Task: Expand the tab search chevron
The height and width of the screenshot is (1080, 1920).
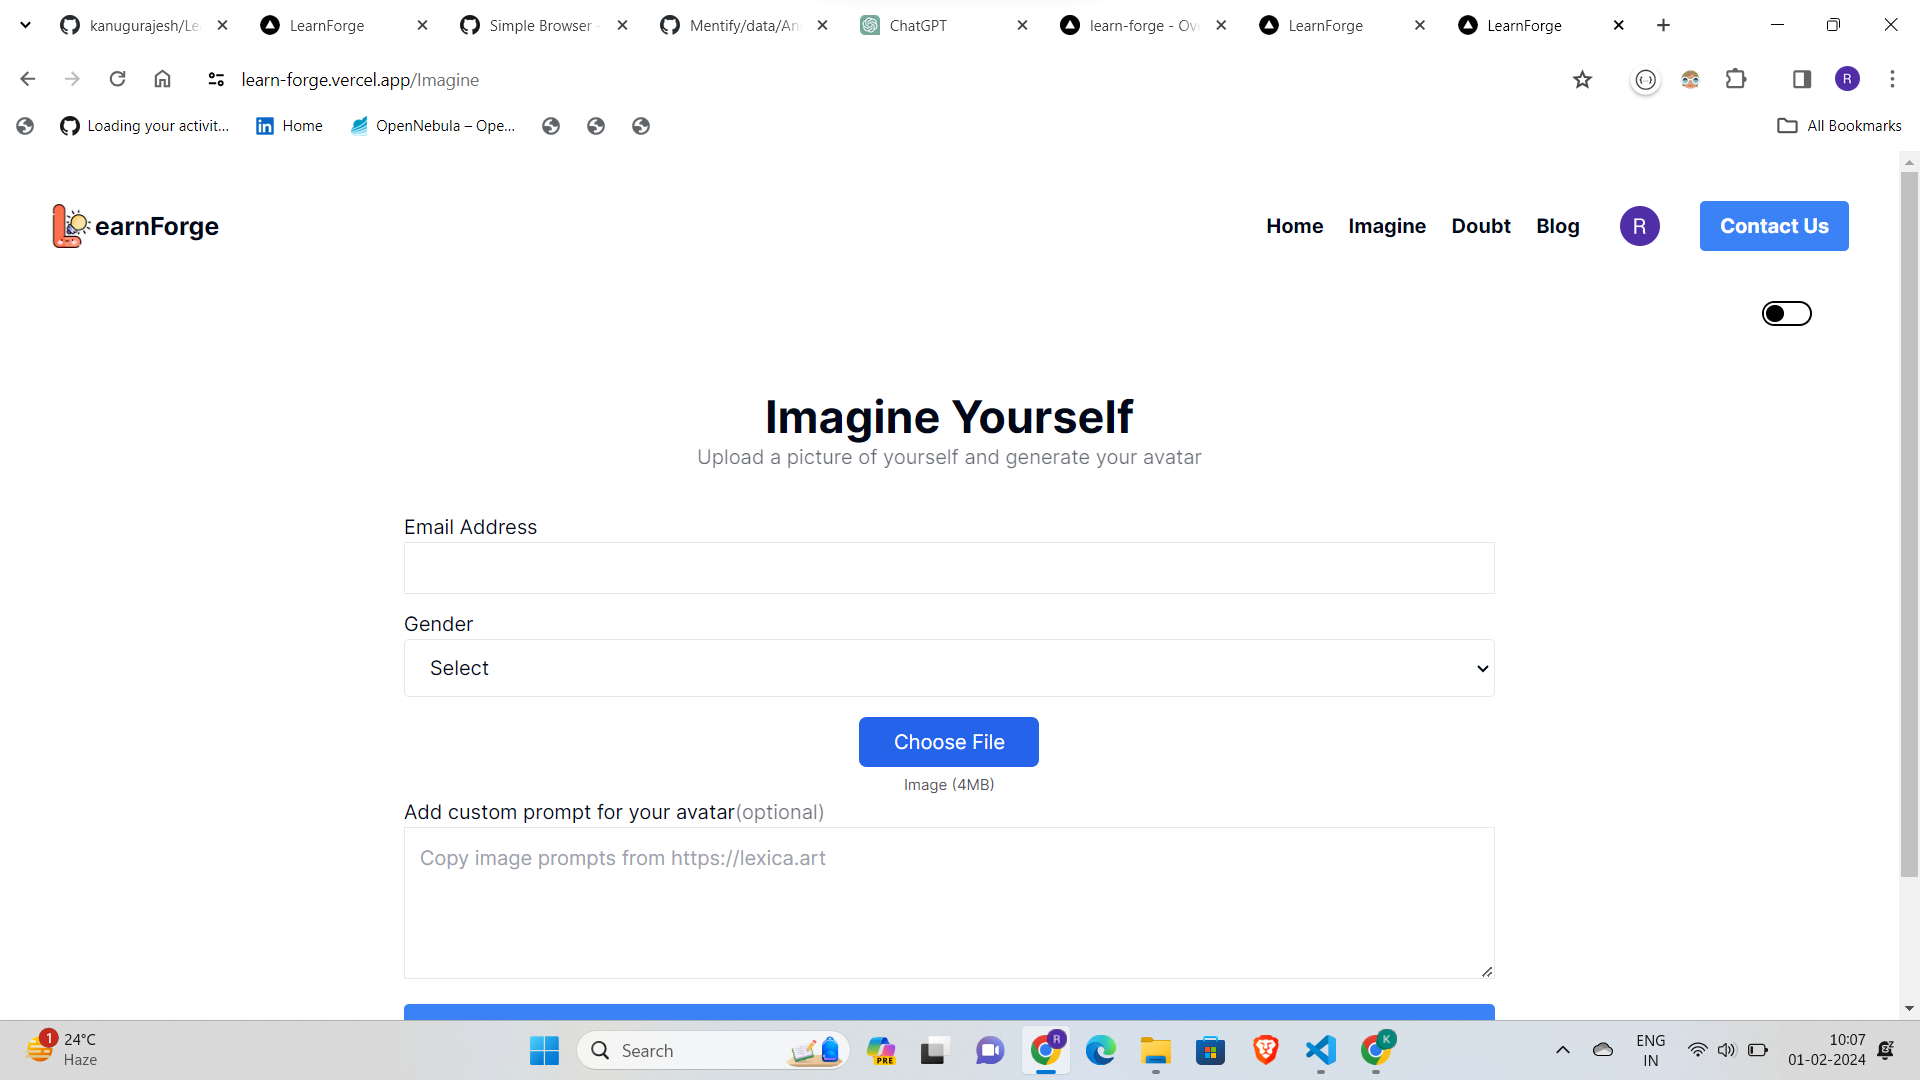Action: [26, 25]
